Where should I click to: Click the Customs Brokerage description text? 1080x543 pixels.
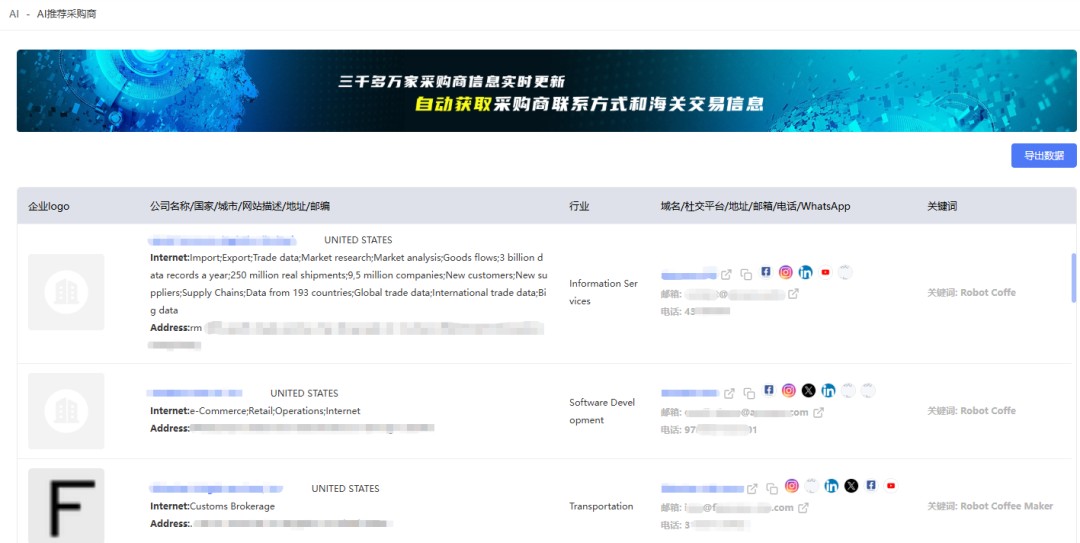click(232, 506)
